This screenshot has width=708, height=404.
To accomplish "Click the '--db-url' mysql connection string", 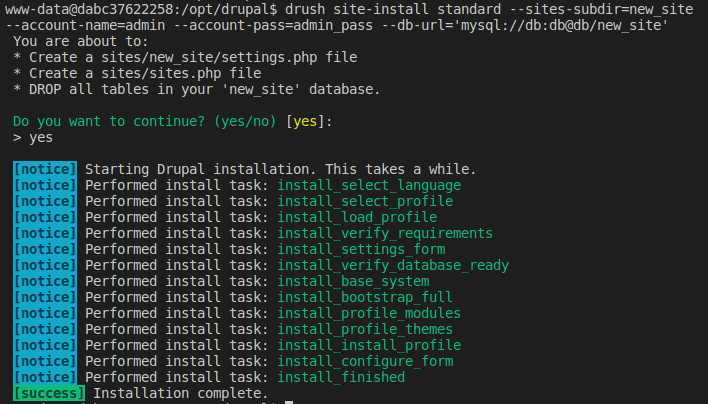I will 525,25.
